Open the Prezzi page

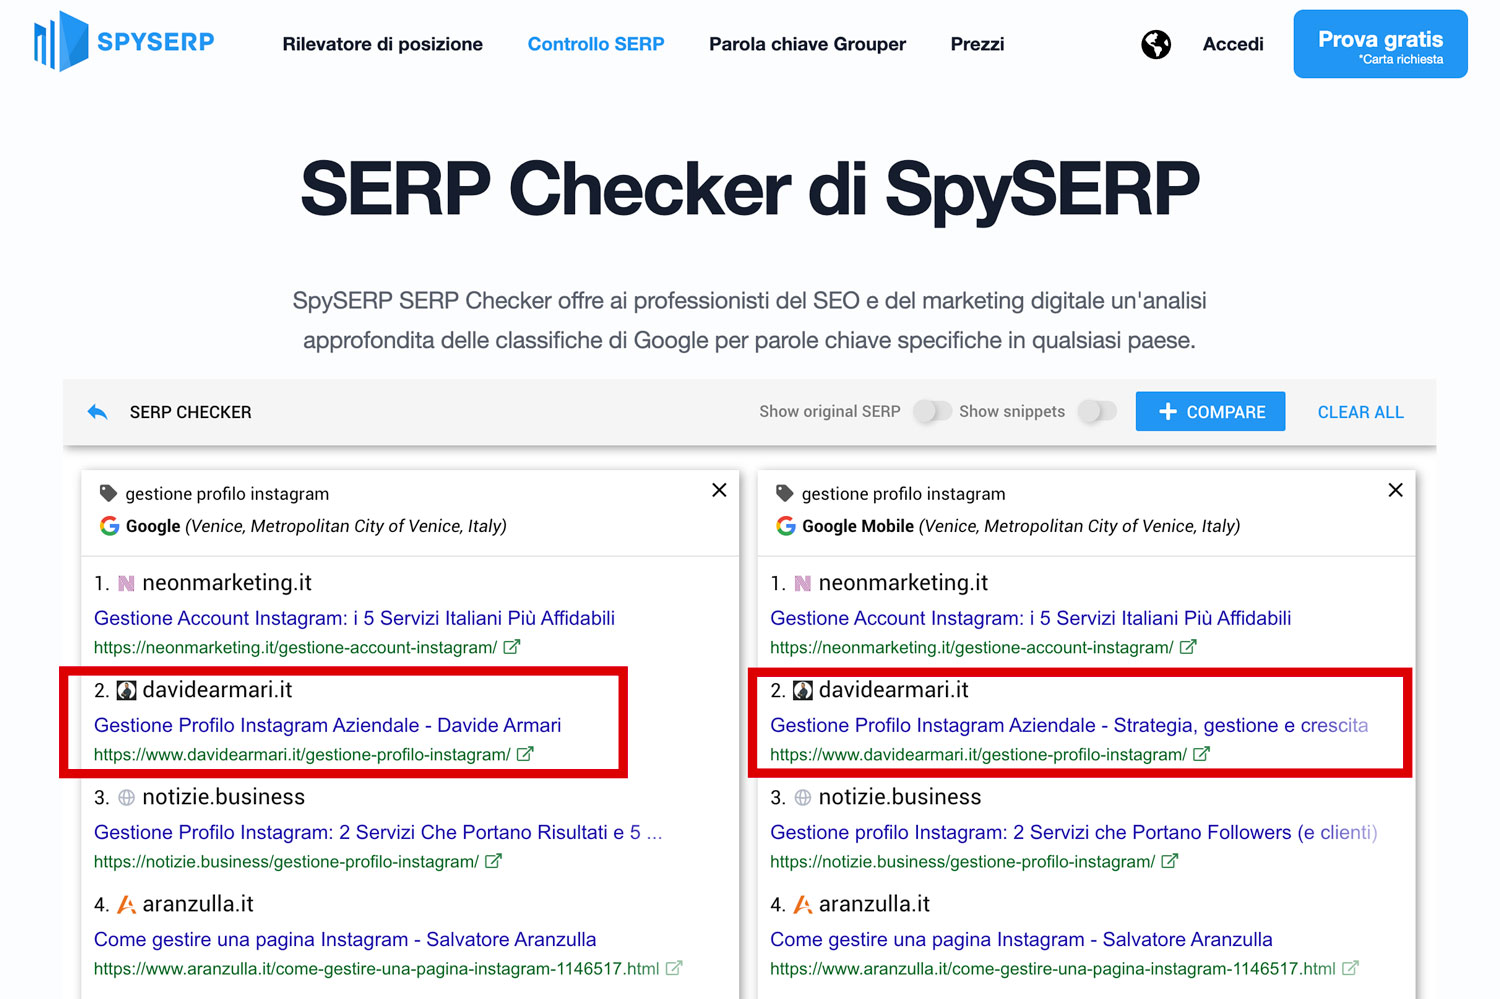[x=977, y=44]
